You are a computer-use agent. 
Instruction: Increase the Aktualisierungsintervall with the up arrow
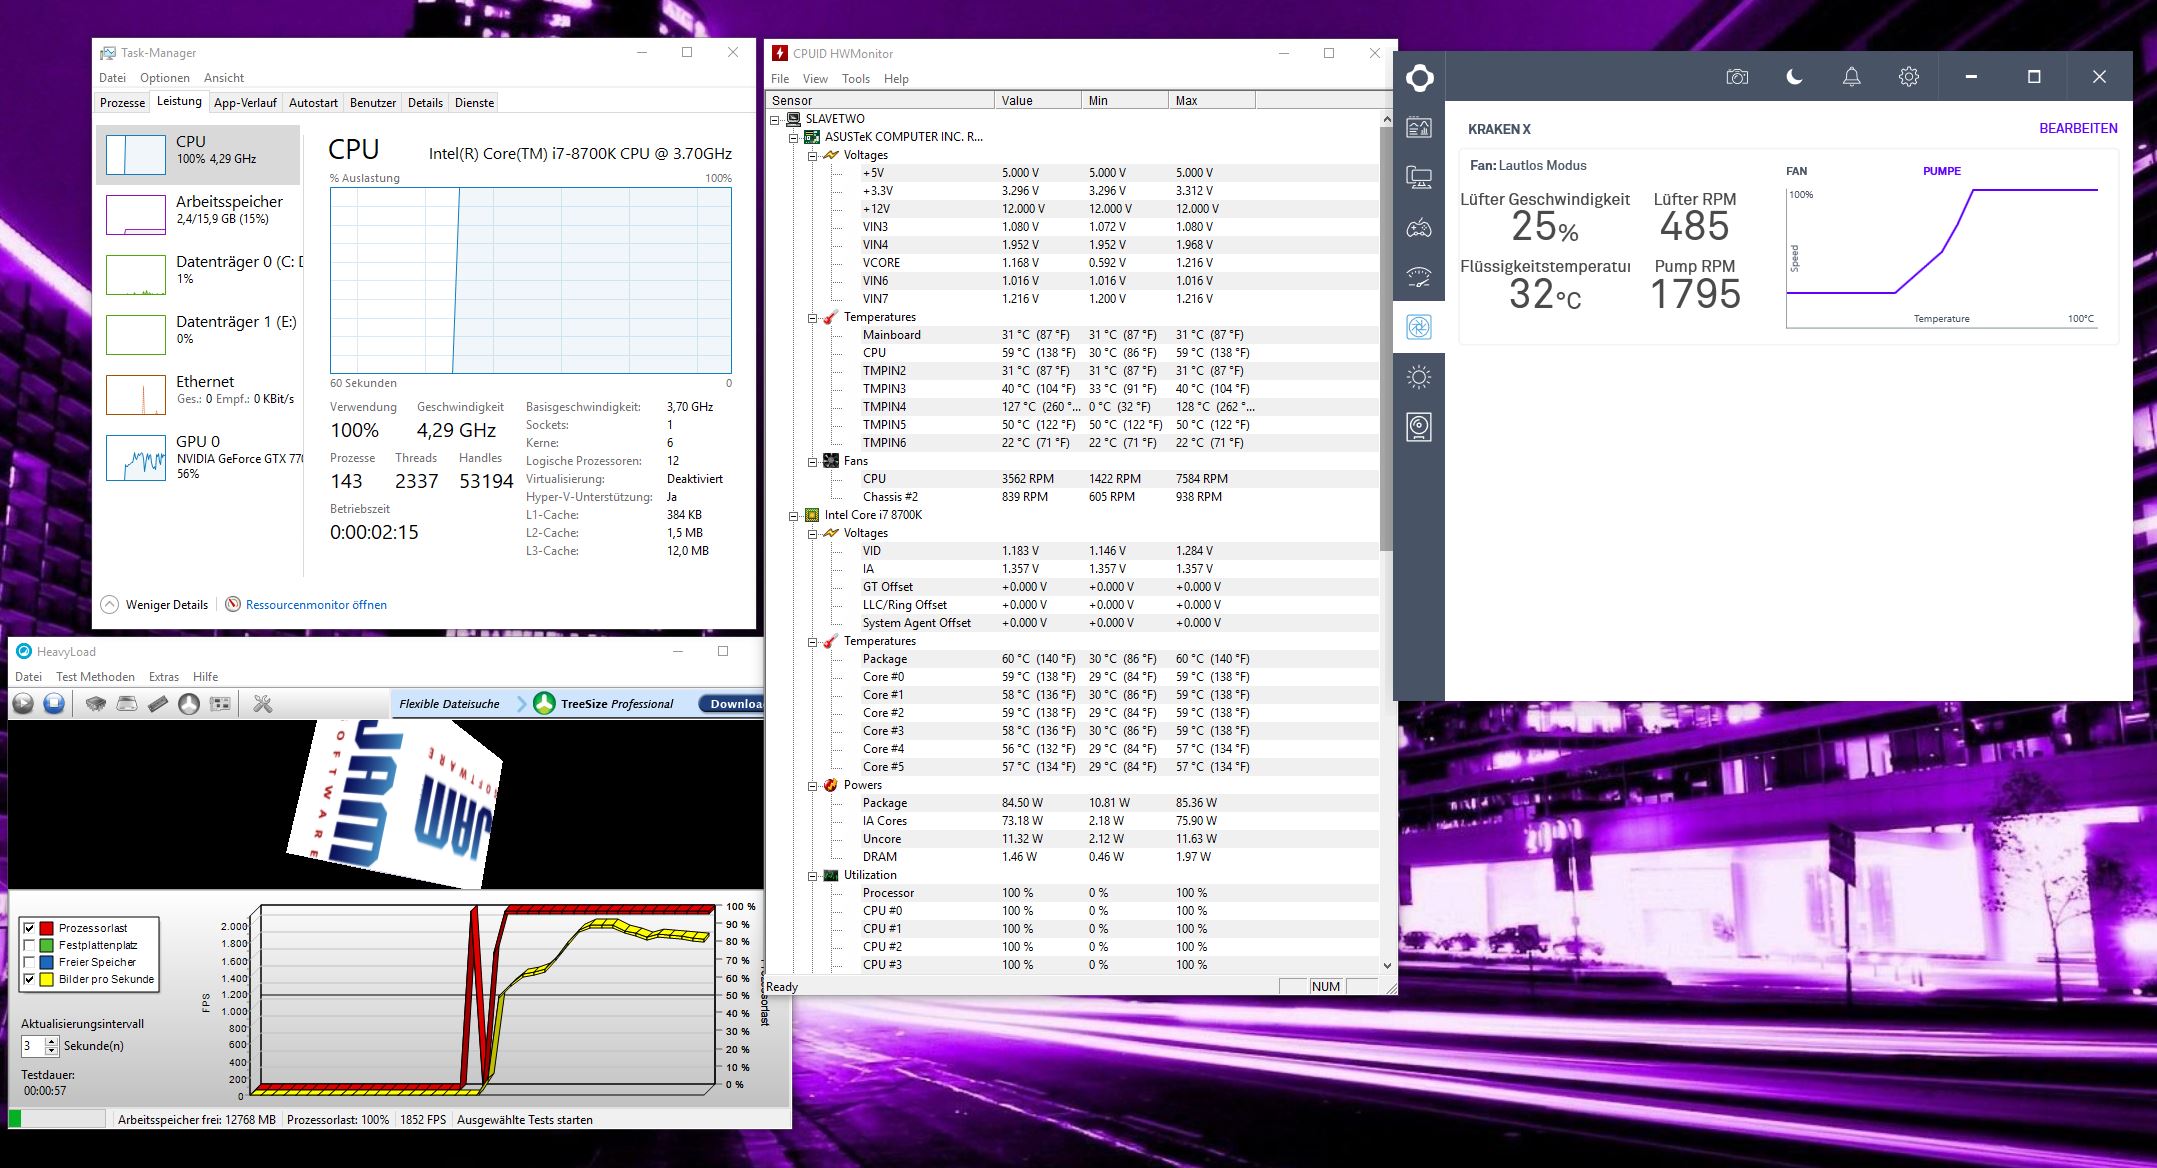tap(52, 1041)
